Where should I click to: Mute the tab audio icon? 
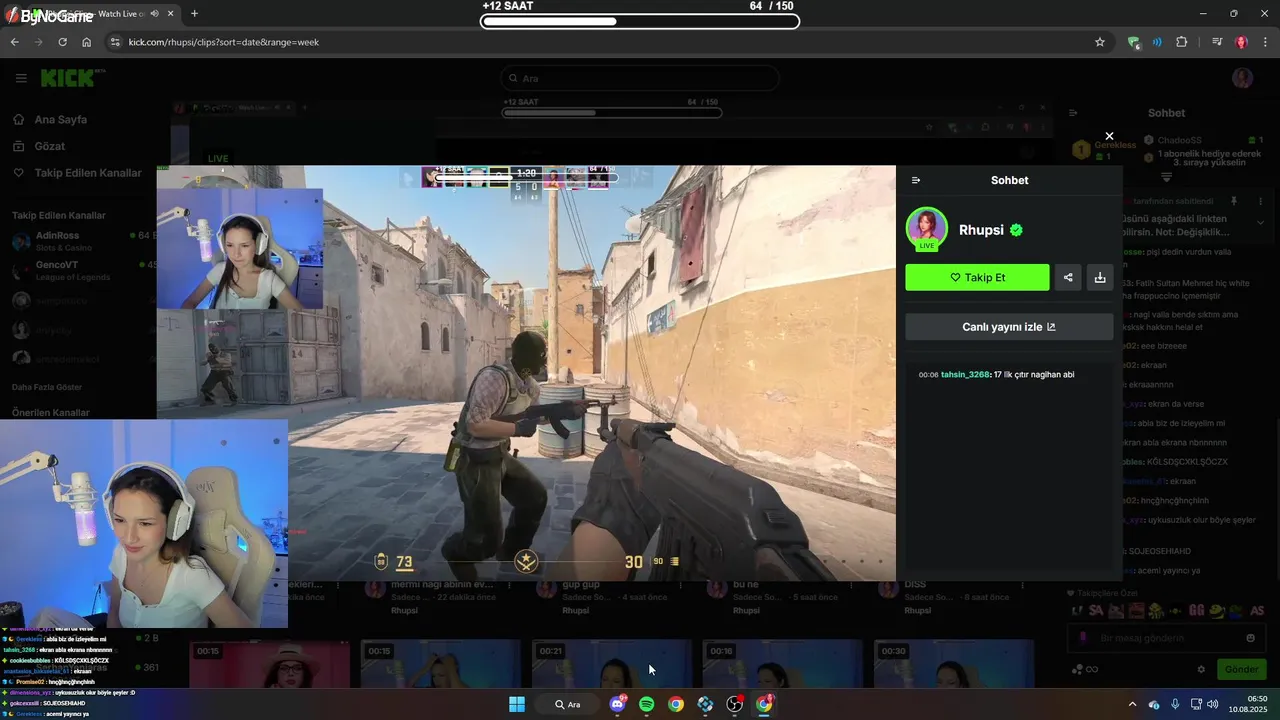pos(154,14)
